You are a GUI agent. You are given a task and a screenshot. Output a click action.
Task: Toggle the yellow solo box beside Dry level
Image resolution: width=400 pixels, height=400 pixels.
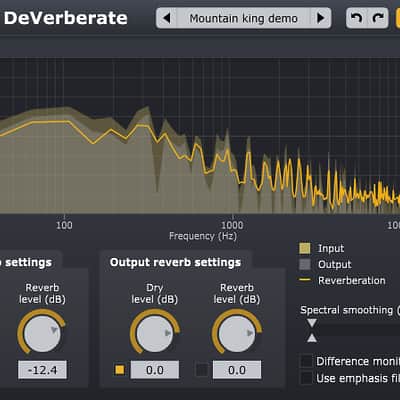[120, 370]
